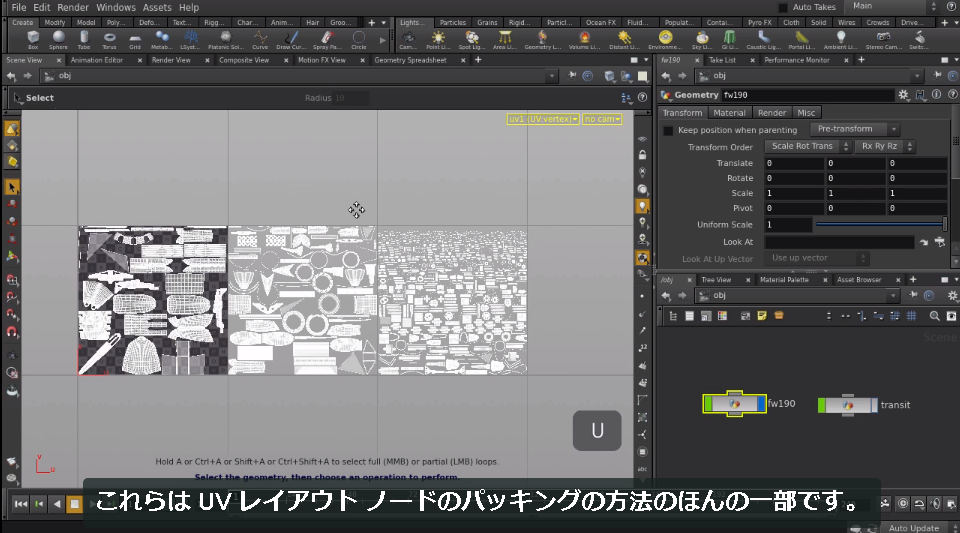This screenshot has height=533, width=960.
Task: Expand the scene view obj path dropdown
Action: (552, 76)
